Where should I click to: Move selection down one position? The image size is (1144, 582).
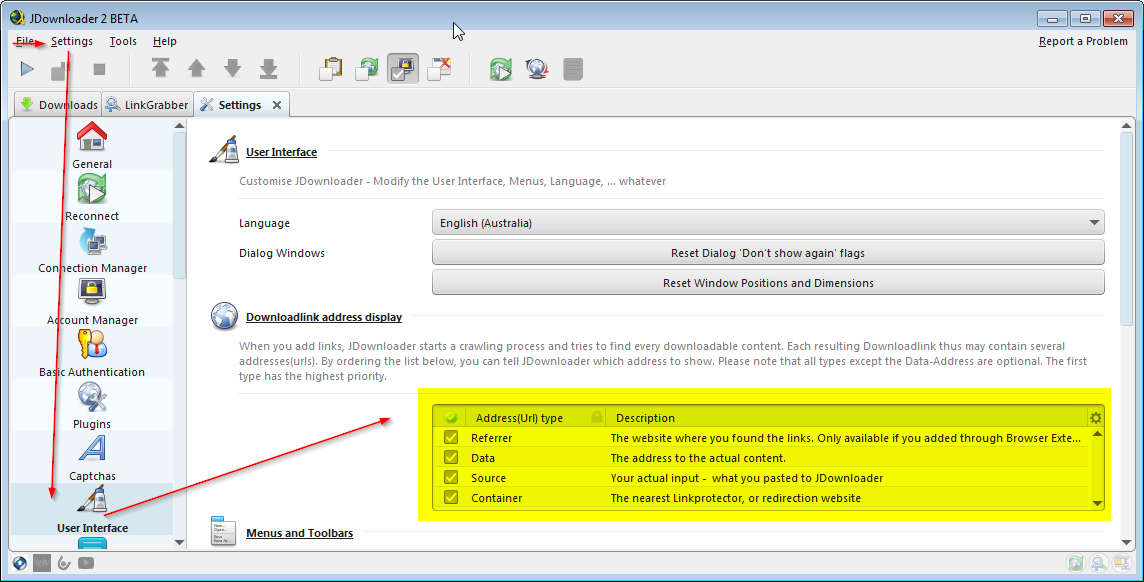click(232, 69)
